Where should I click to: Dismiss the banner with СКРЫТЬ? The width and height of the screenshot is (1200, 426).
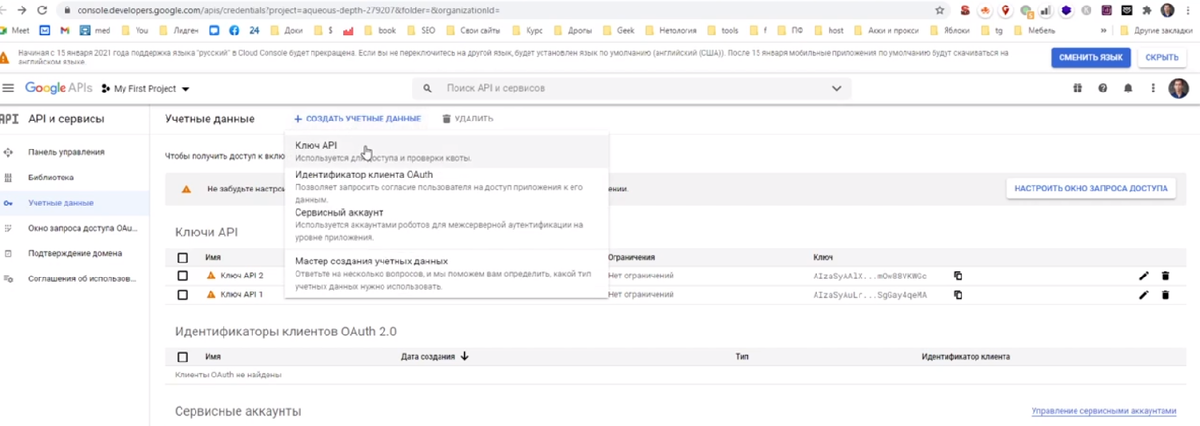coord(1160,58)
